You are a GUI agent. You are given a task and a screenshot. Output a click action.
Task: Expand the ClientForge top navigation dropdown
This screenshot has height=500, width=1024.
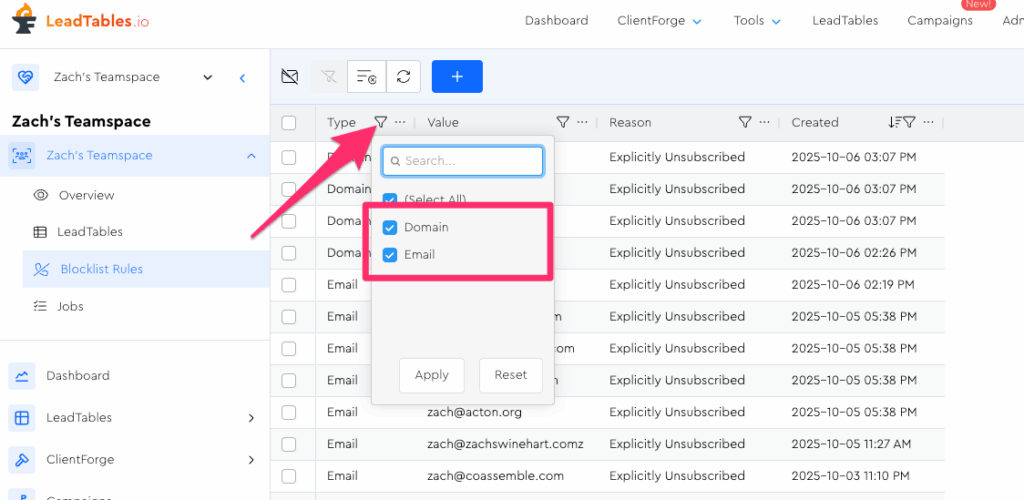[x=660, y=21]
